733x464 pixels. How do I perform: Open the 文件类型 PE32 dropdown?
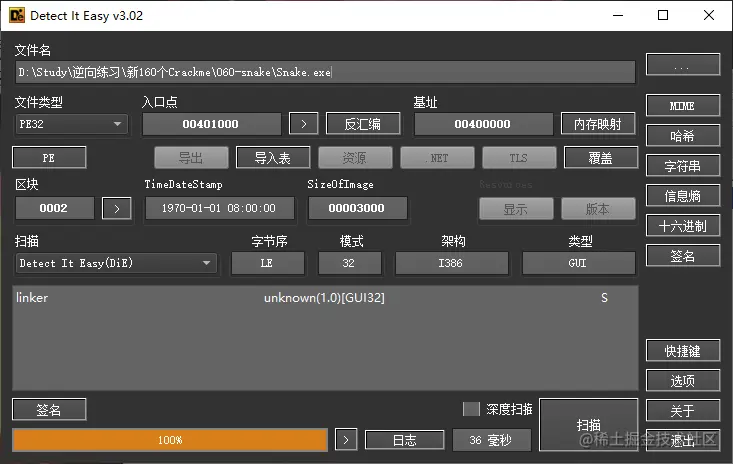(x=71, y=124)
